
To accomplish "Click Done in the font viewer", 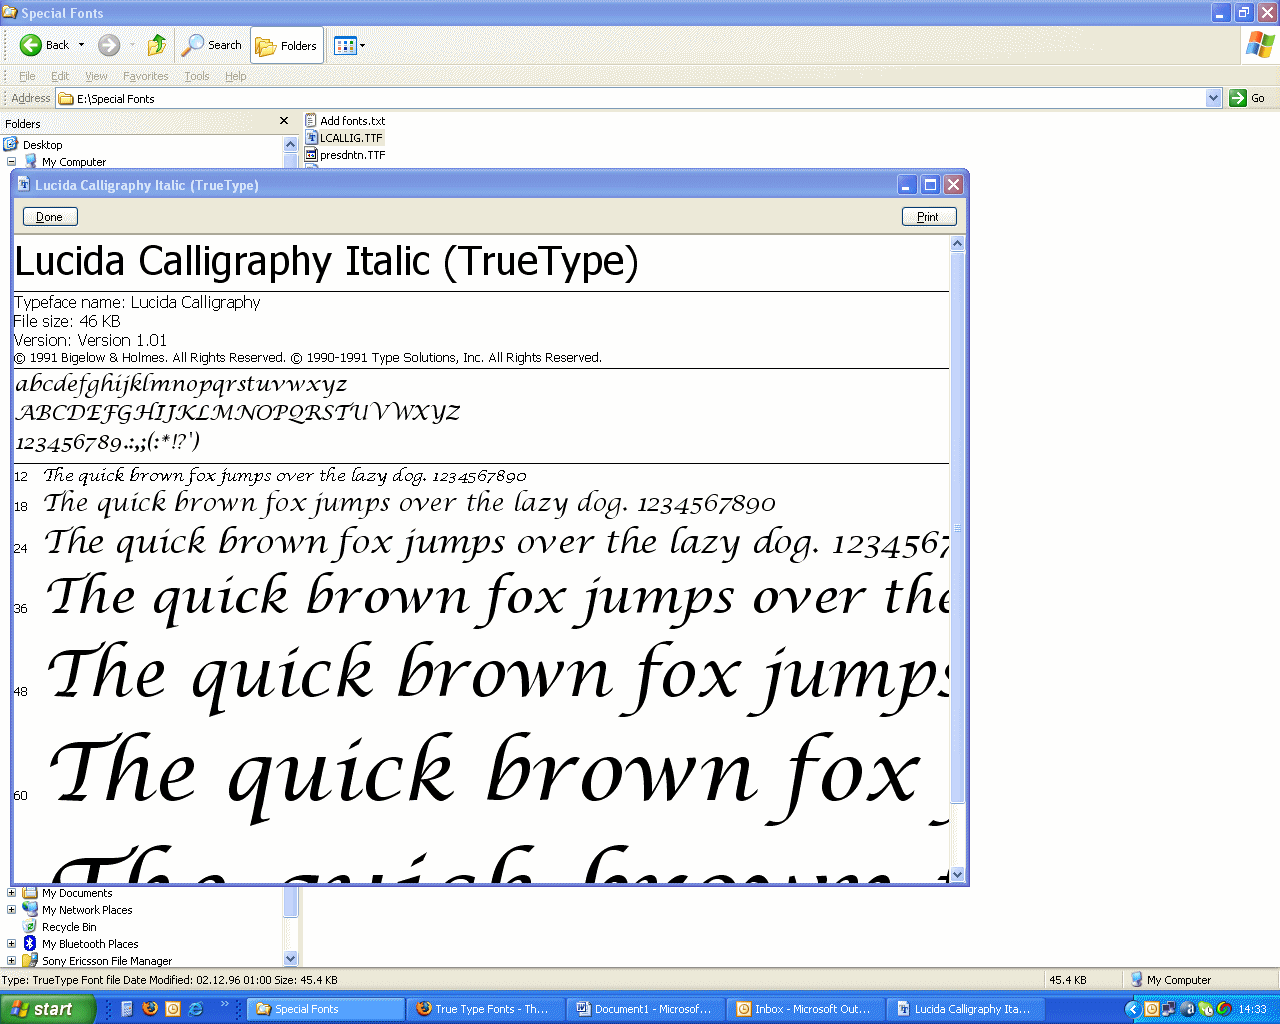I will pyautogui.click(x=50, y=217).
